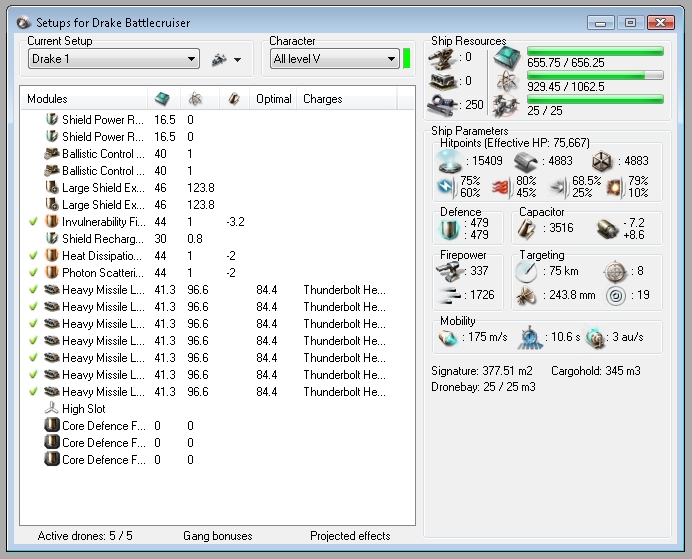The width and height of the screenshot is (692, 559).
Task: Open Projected effects
Action: (350, 536)
